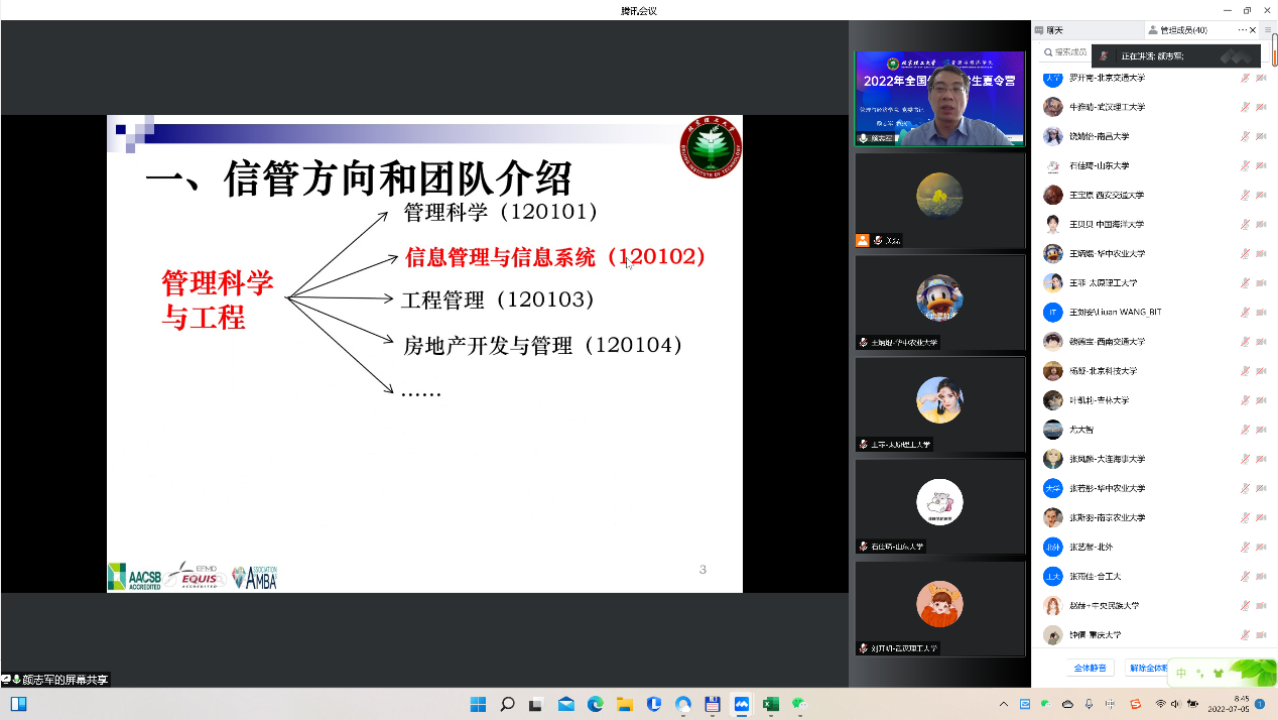This screenshot has height=720, width=1278.
Task: Close the member management panel
Action: (1253, 30)
